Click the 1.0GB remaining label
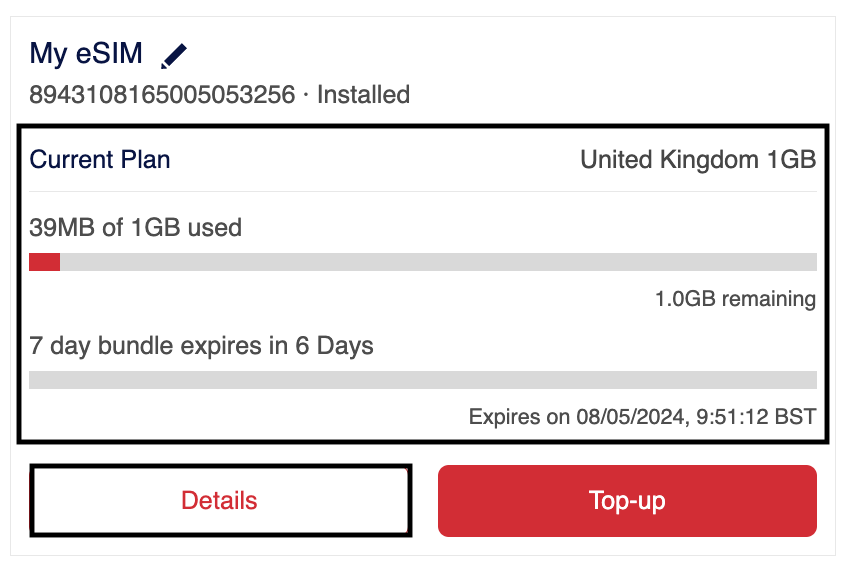This screenshot has height=572, width=848. pyautogui.click(x=735, y=299)
